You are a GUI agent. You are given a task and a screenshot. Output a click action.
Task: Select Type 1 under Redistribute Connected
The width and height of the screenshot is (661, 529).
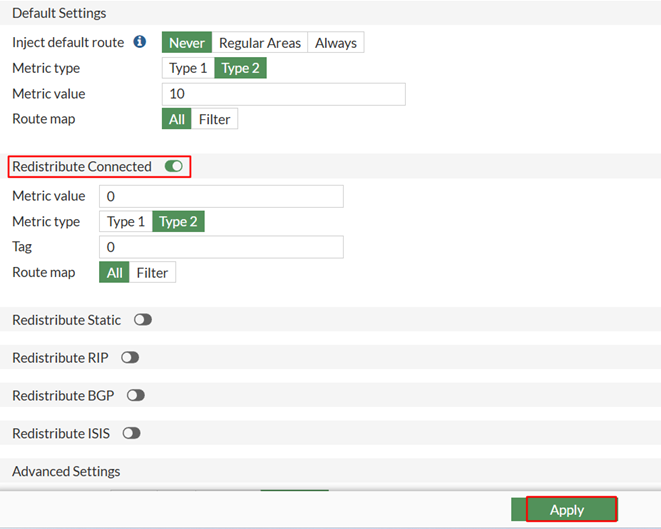(126, 222)
